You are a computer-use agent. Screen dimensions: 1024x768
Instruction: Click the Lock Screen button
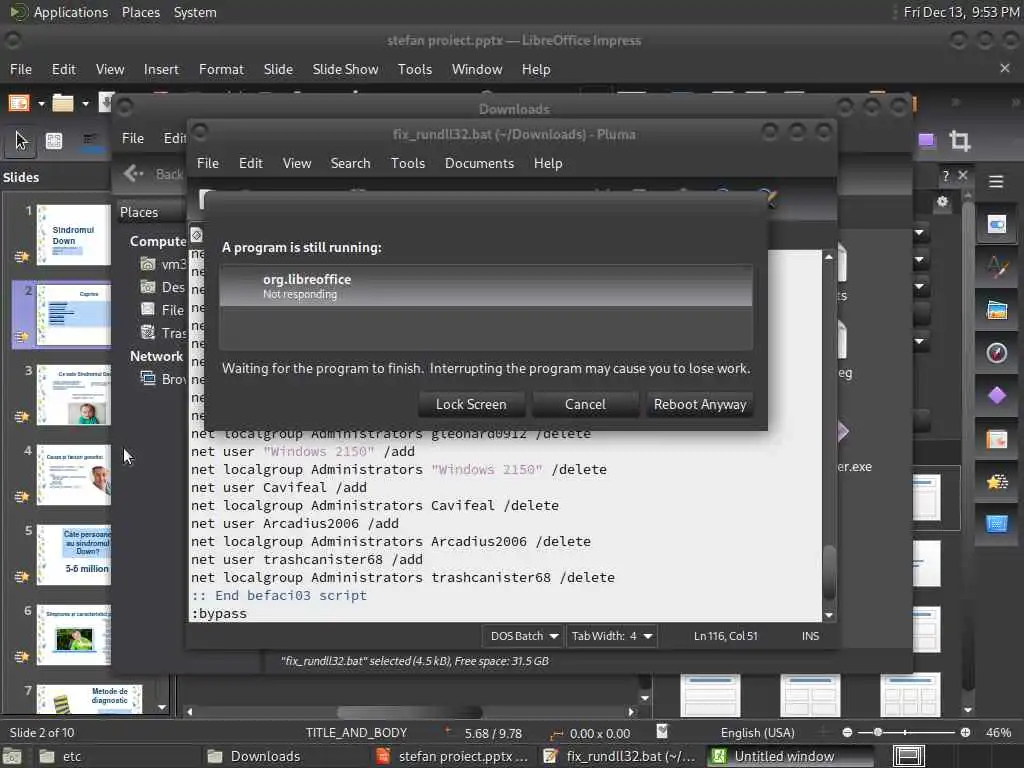pyautogui.click(x=471, y=404)
